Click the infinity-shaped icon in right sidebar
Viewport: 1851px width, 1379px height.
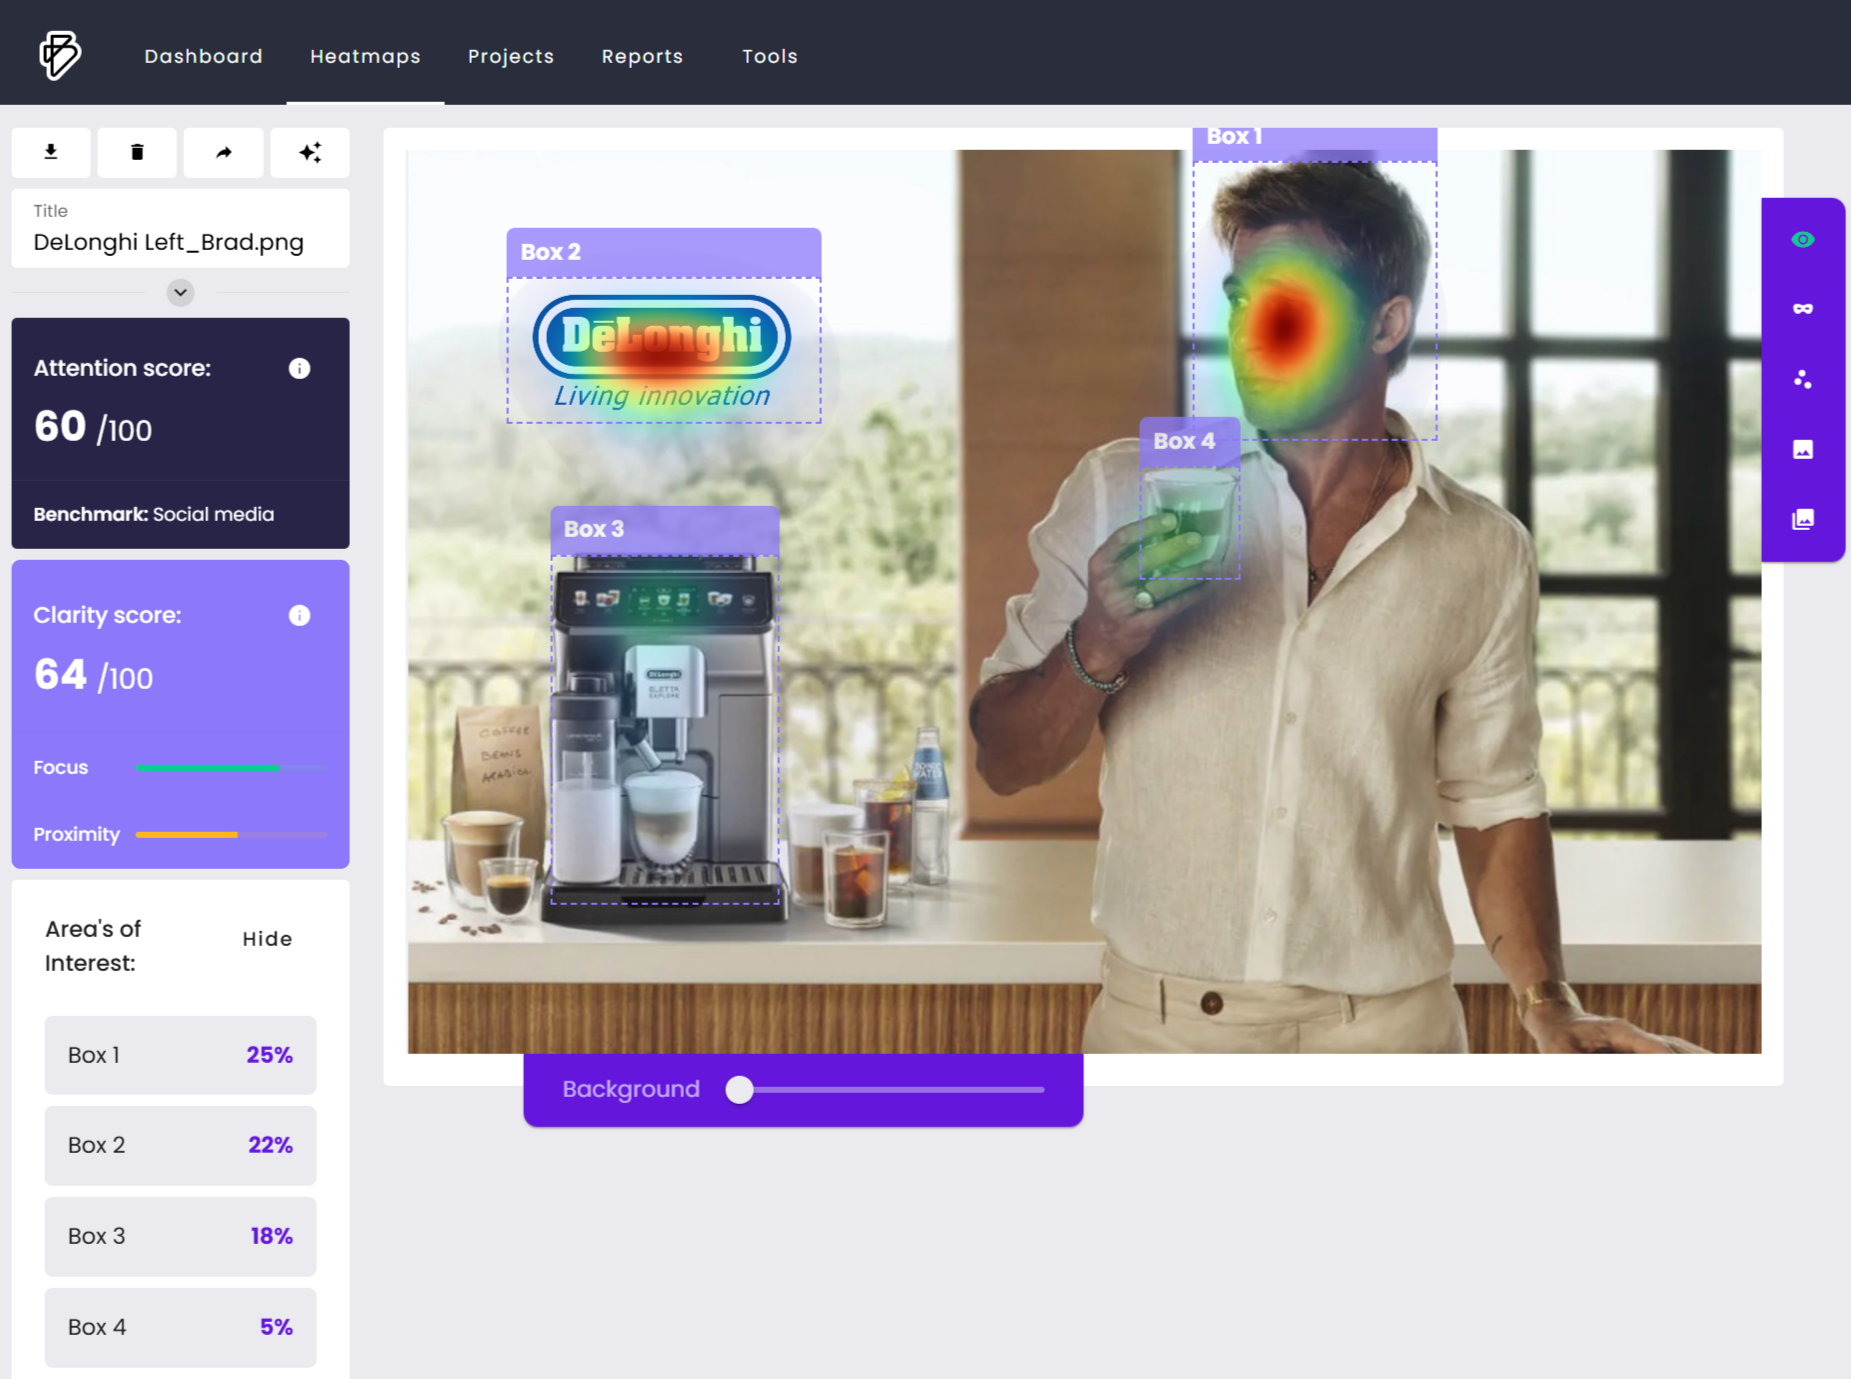tap(1802, 309)
